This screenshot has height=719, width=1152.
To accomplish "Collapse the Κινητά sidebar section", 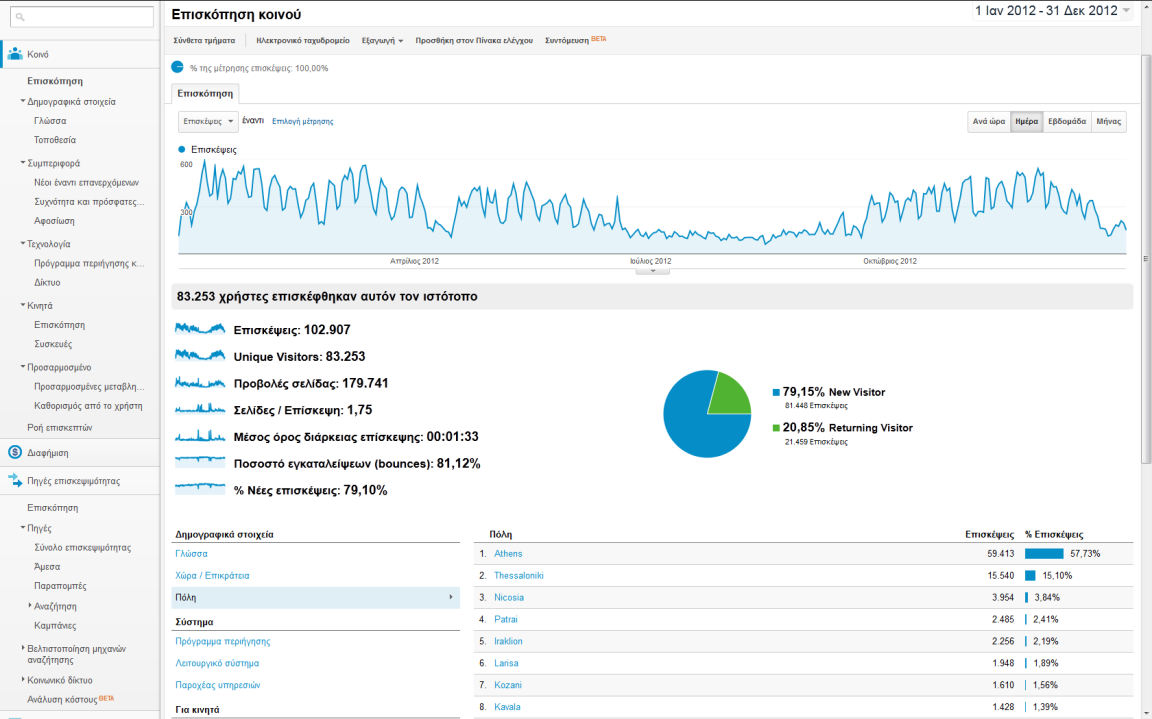I will pos(23,306).
